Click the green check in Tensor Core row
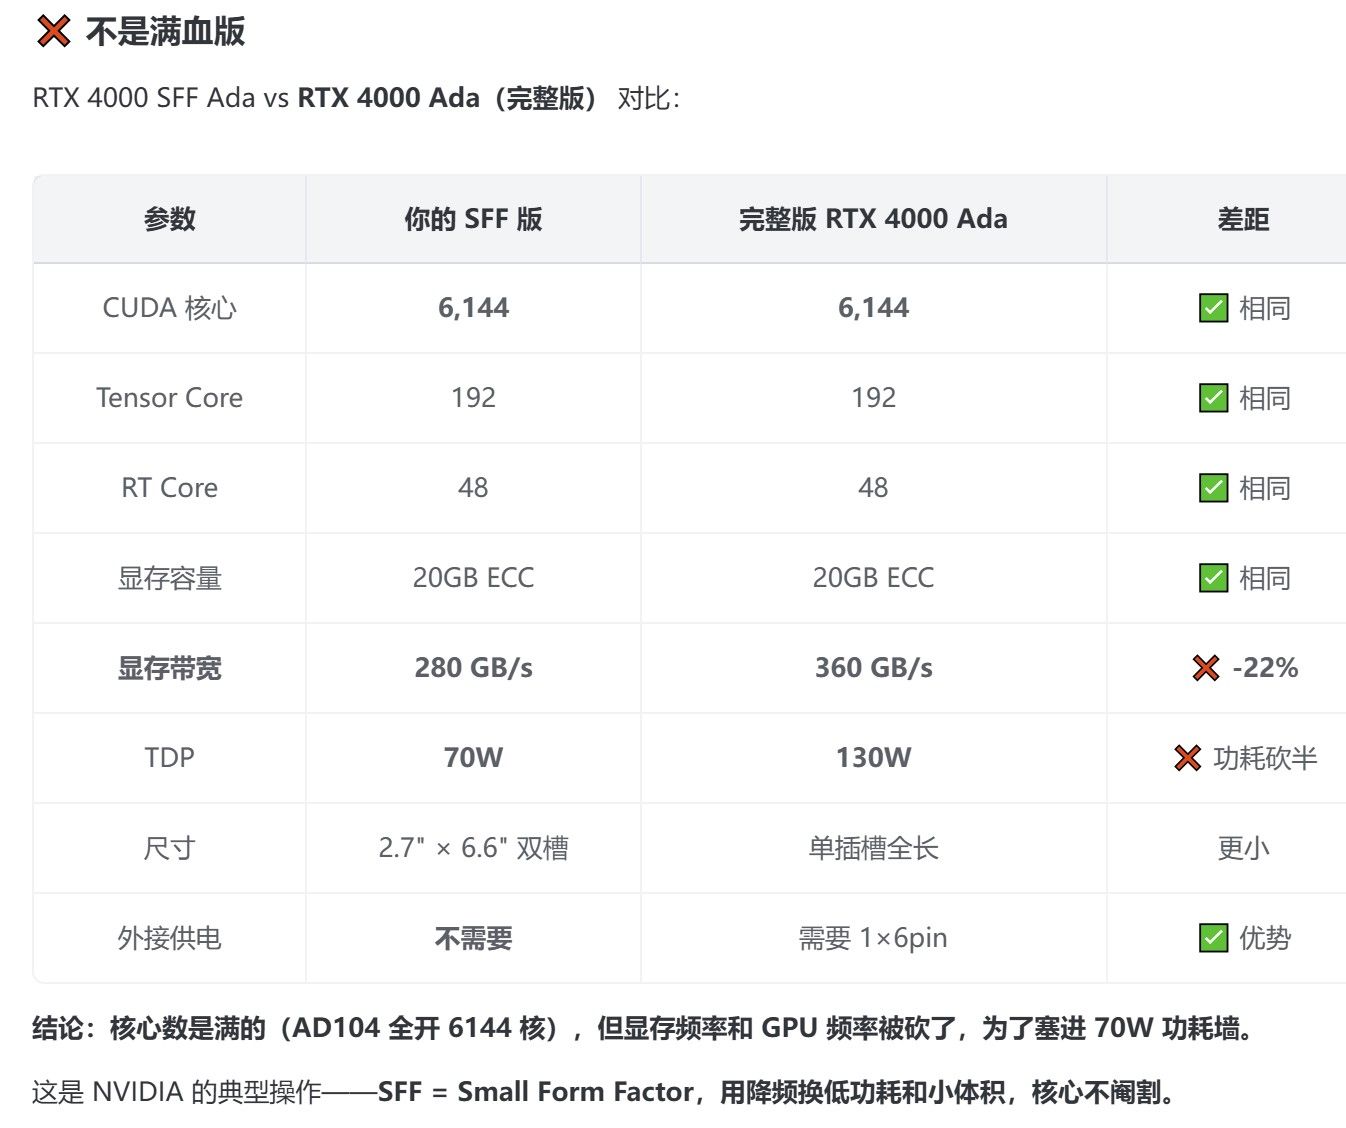1346x1128 pixels. [x=1213, y=398]
